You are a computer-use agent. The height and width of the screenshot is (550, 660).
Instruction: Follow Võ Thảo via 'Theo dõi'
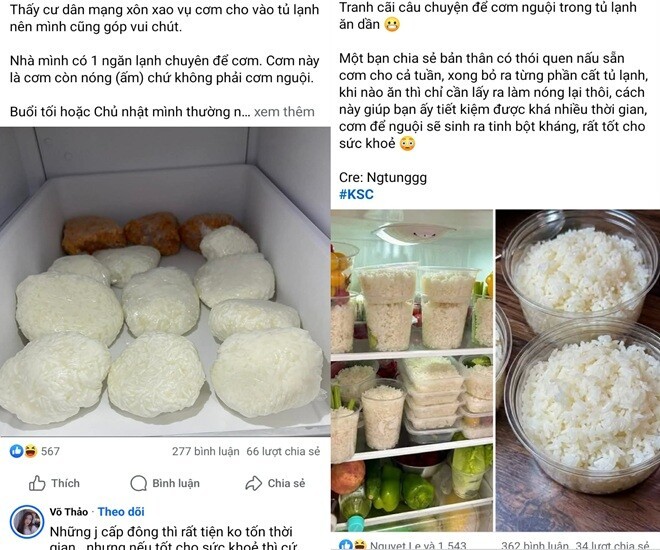click(121, 512)
